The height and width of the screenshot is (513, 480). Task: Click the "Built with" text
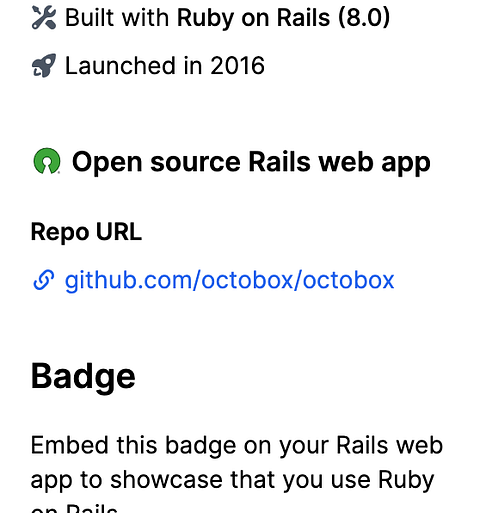point(117,17)
